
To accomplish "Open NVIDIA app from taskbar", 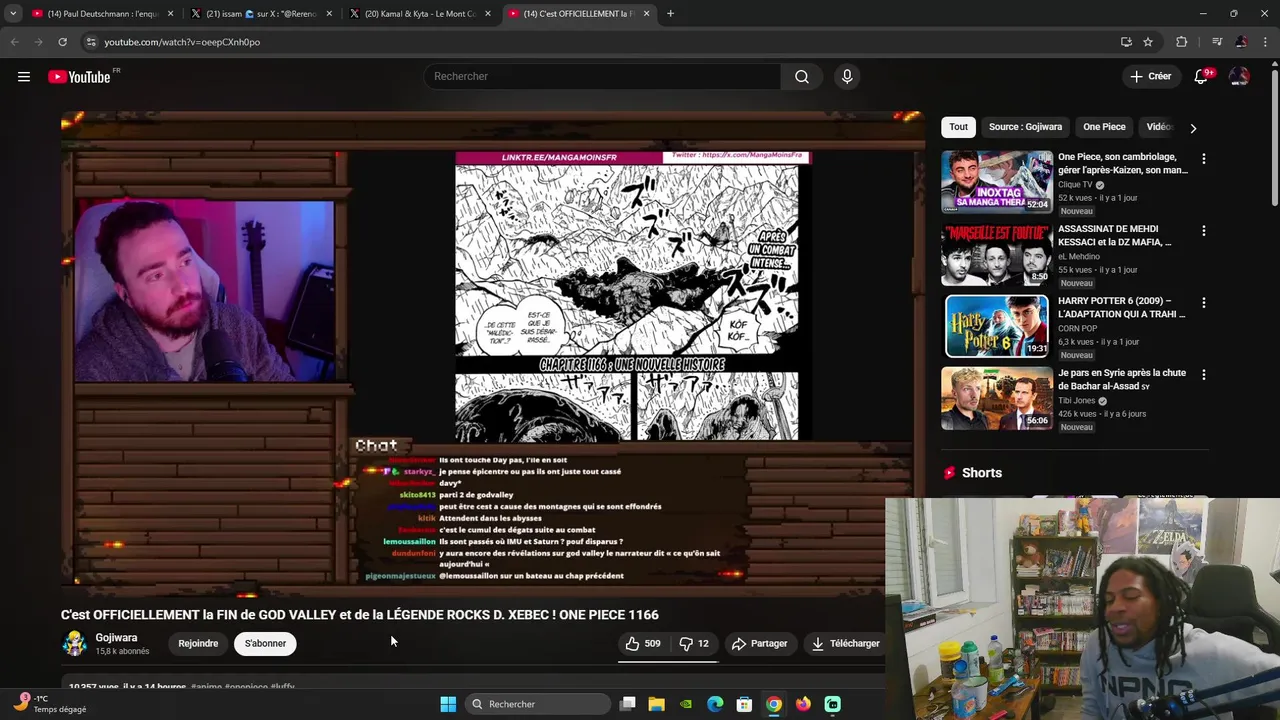I will pos(686,704).
